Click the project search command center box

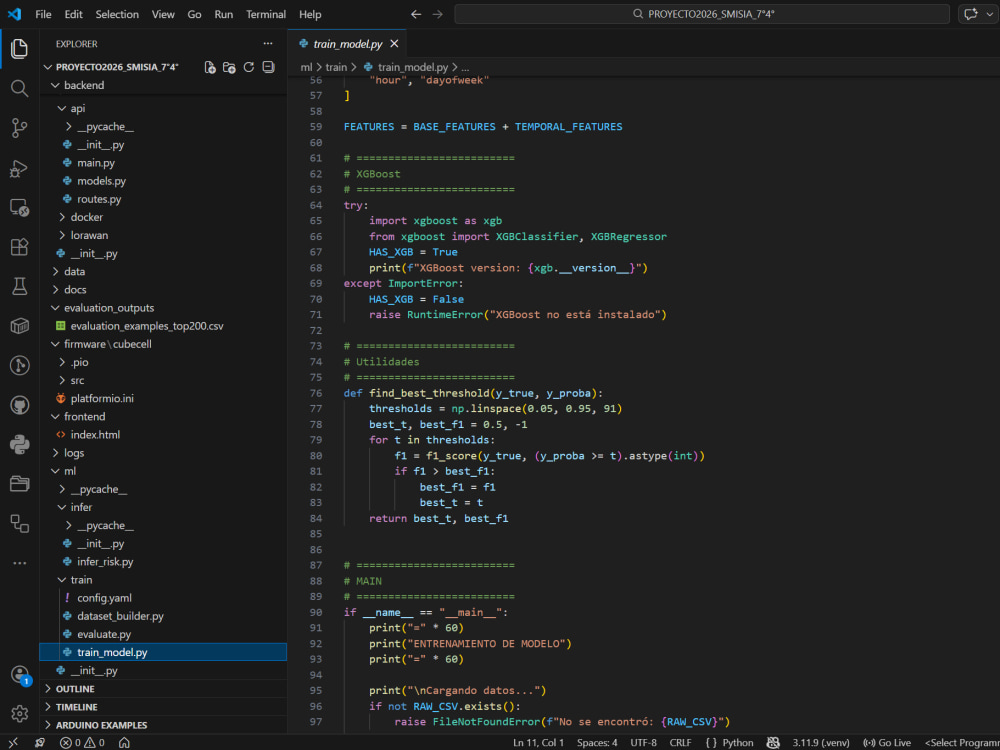pyautogui.click(x=702, y=14)
